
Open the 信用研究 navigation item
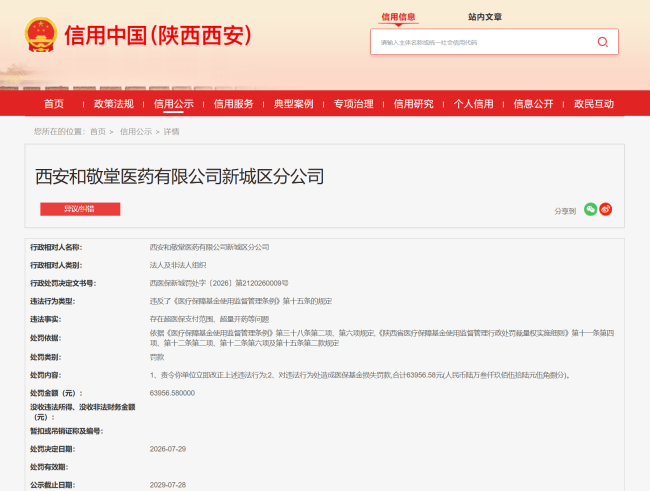413,104
